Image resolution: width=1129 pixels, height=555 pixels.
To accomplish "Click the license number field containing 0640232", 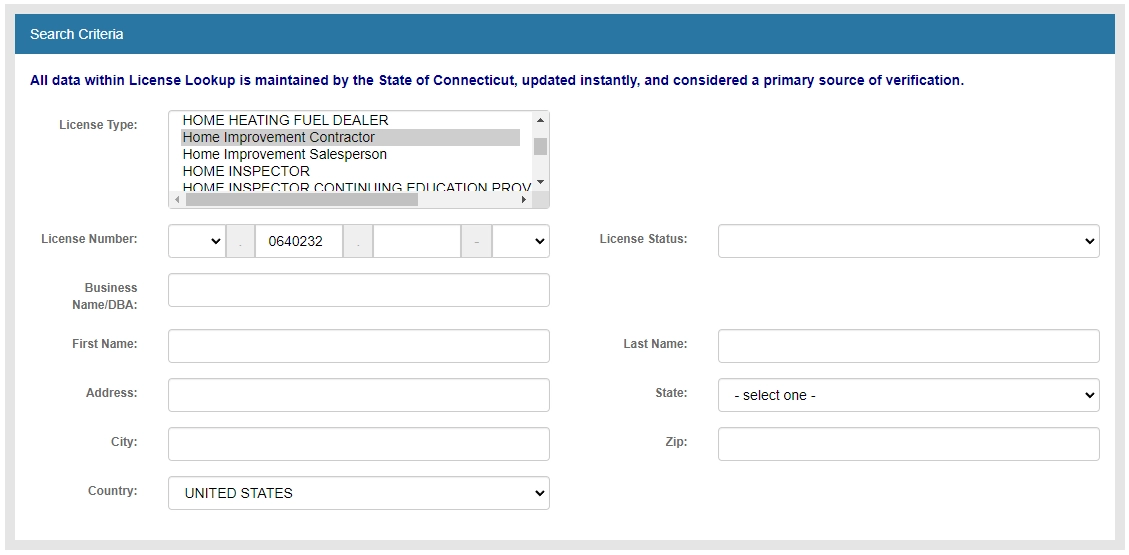I will click(x=298, y=241).
